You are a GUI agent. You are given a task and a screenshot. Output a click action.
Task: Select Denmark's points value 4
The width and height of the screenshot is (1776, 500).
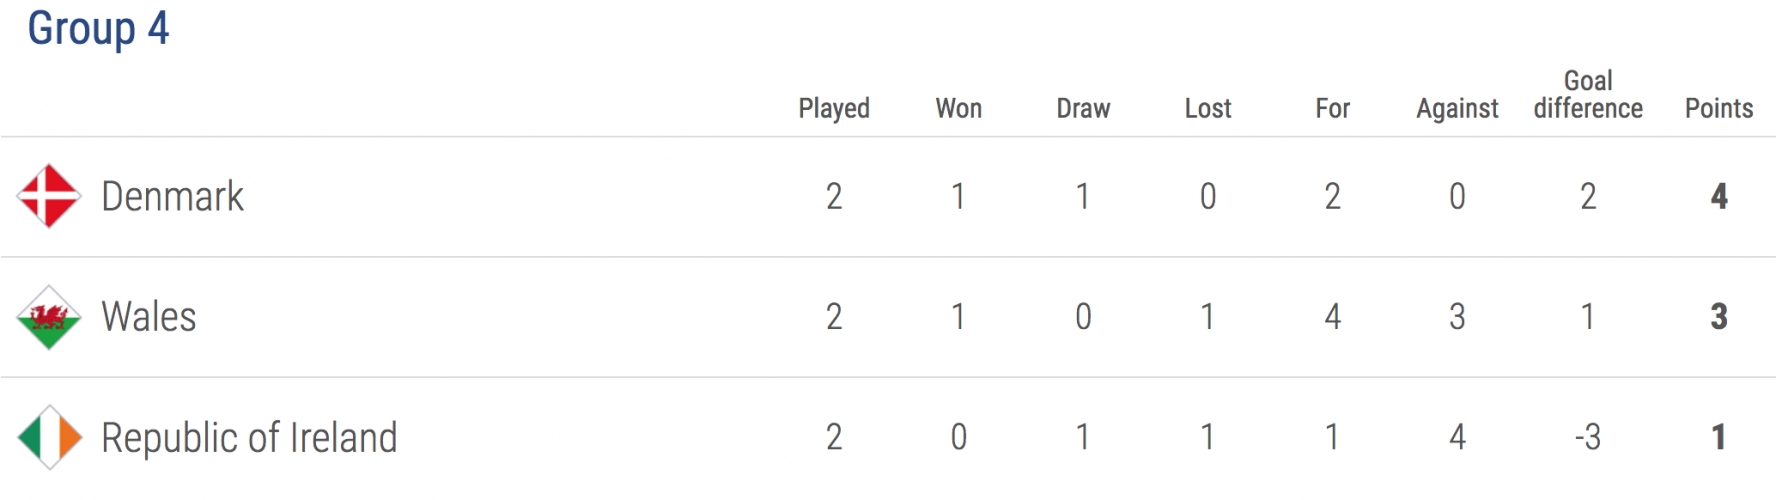(1719, 196)
